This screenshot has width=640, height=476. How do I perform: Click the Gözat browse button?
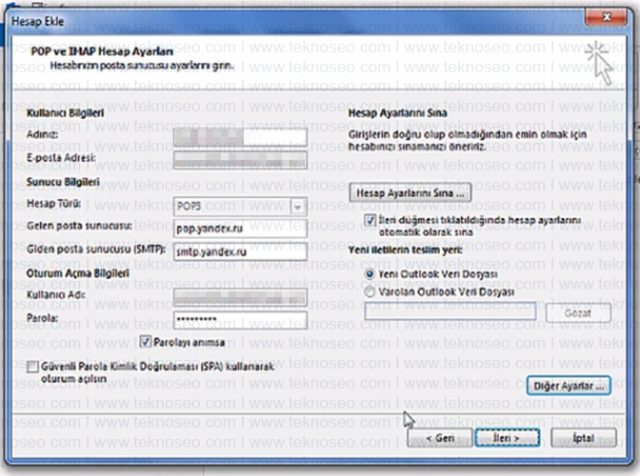(578, 313)
